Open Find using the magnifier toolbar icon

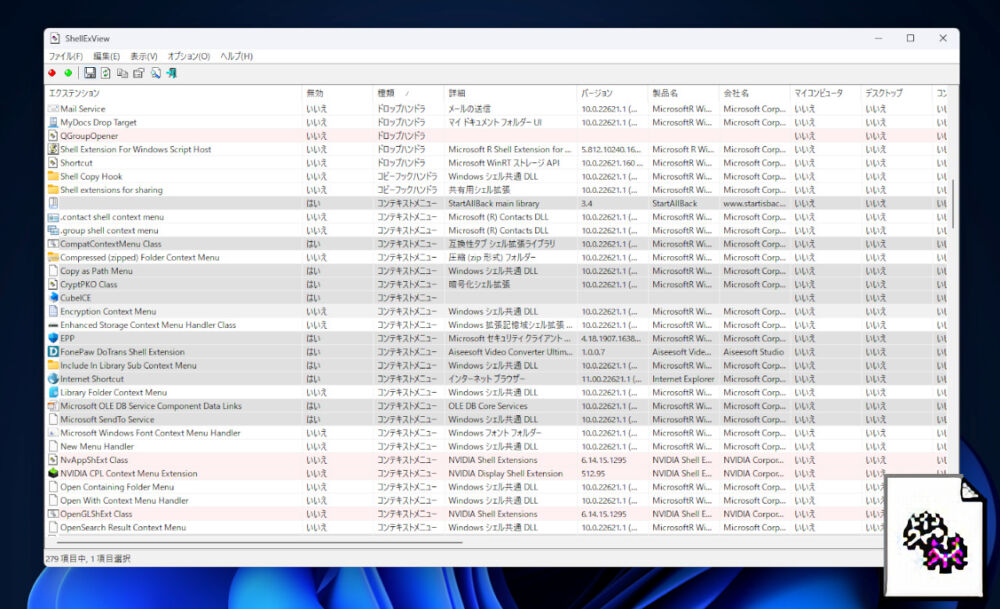coord(155,73)
